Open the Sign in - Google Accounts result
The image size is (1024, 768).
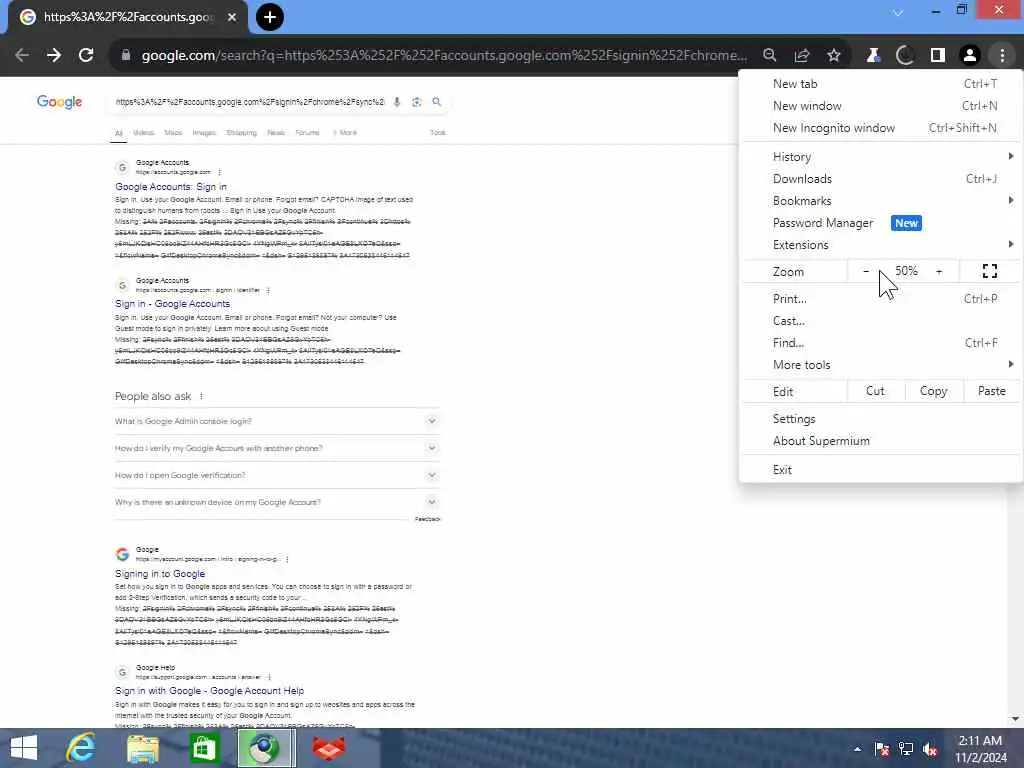[172, 304]
